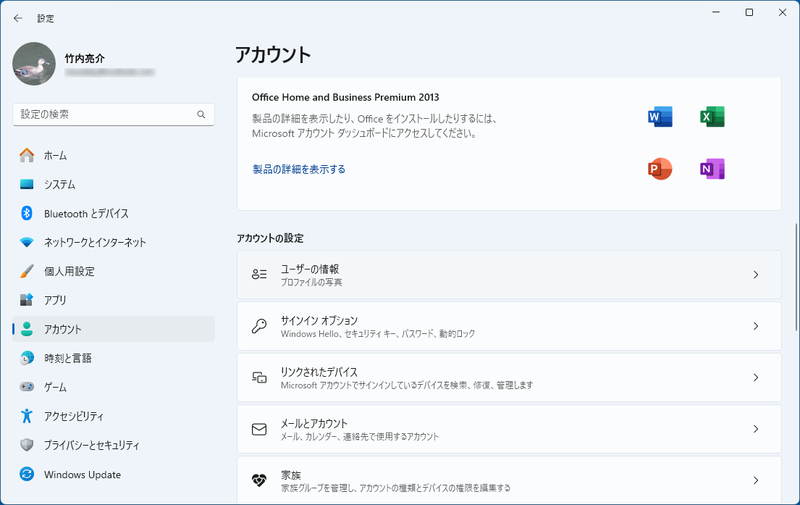Open ユーザーの情報 settings row

pyautogui.click(x=509, y=274)
